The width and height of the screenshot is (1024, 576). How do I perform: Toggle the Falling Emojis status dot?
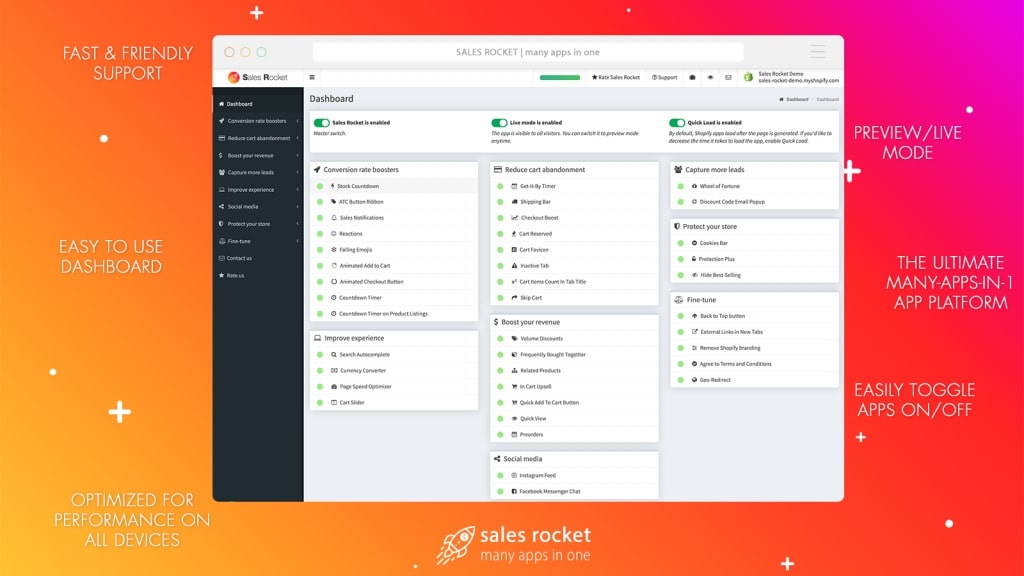[320, 249]
